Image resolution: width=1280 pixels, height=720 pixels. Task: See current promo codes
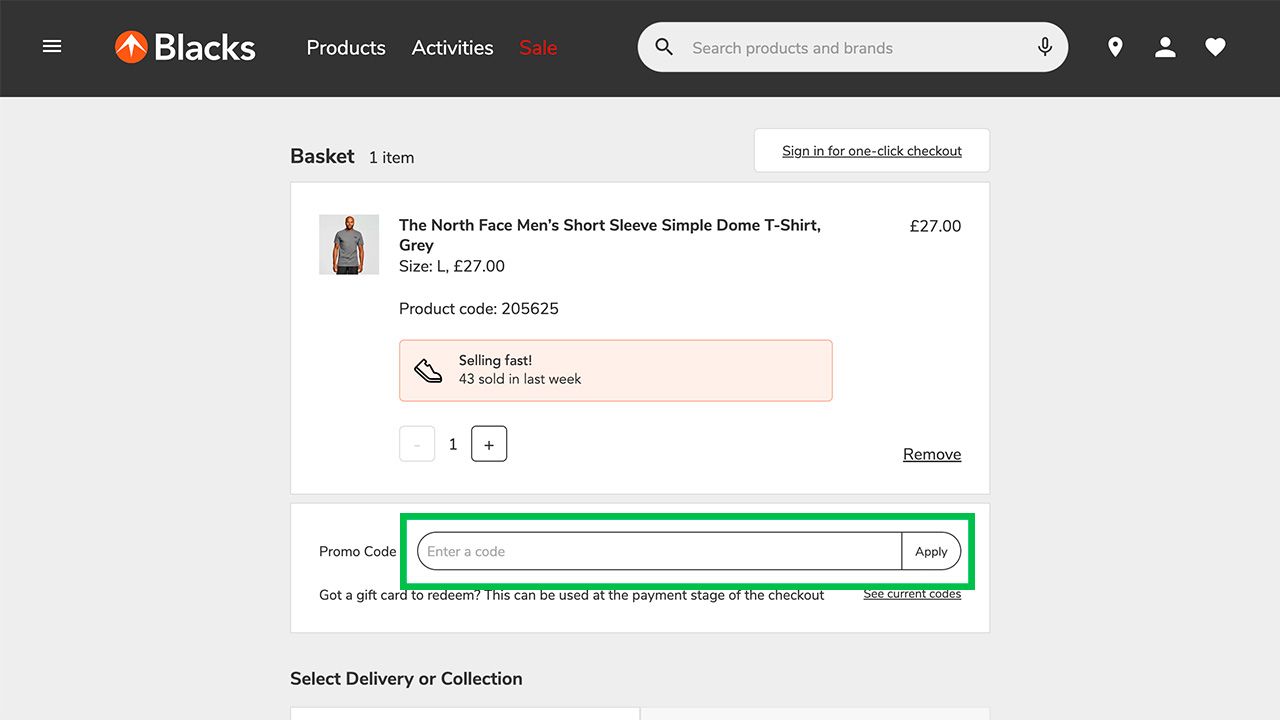(912, 594)
